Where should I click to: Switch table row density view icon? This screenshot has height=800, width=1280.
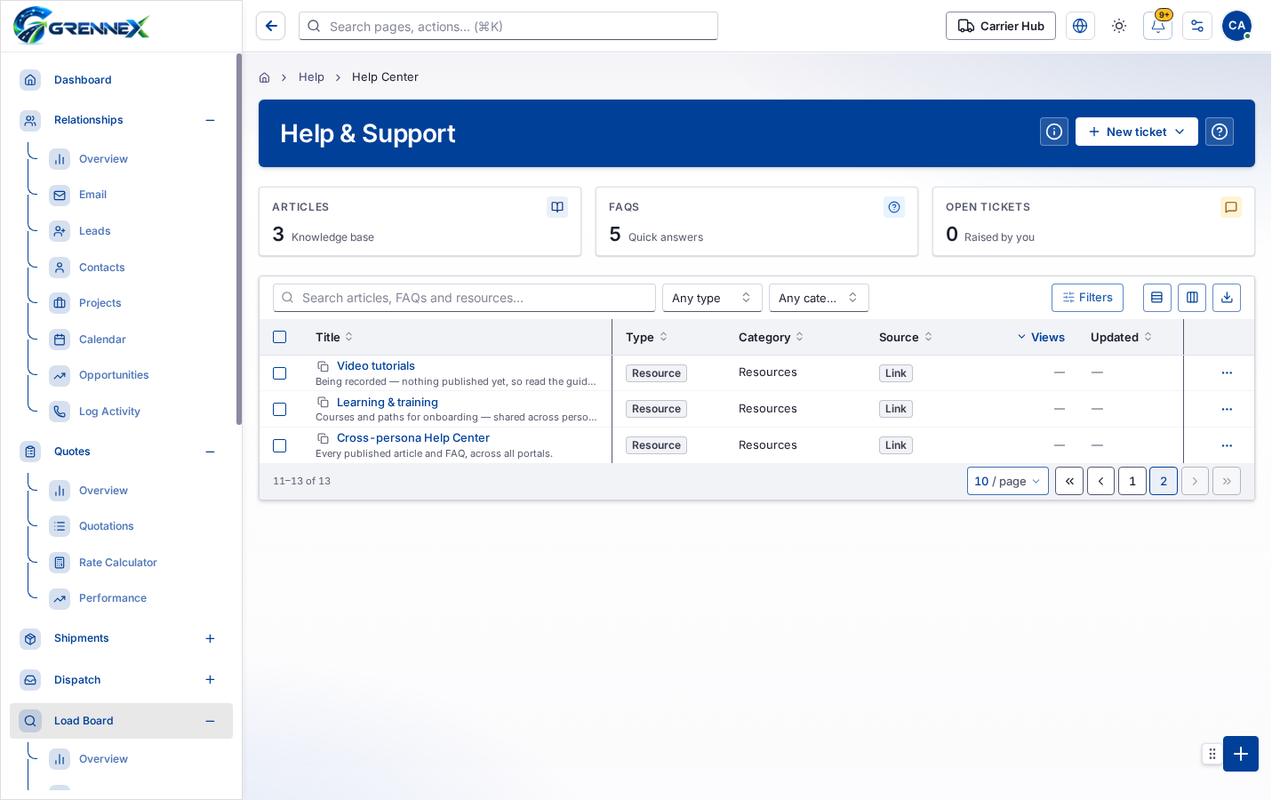[x=1157, y=297]
